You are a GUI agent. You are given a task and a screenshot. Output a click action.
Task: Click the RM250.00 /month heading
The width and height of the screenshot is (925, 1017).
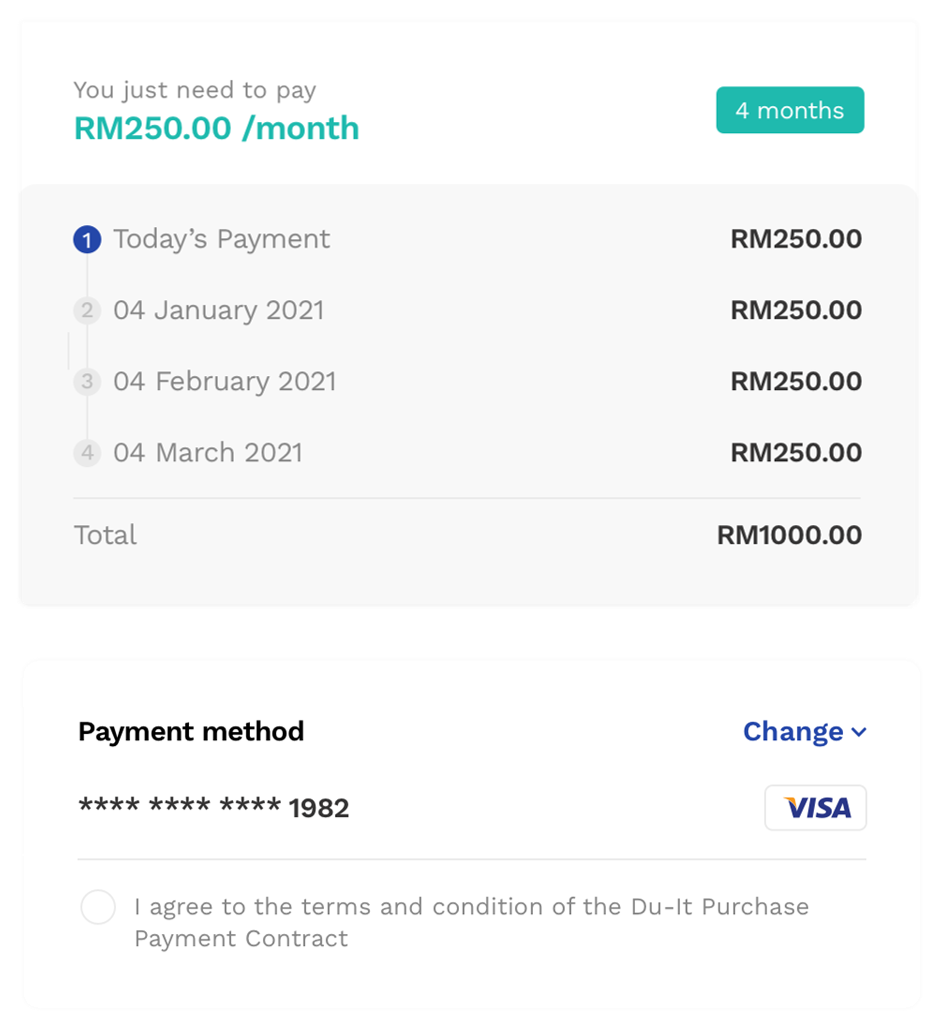point(216,128)
